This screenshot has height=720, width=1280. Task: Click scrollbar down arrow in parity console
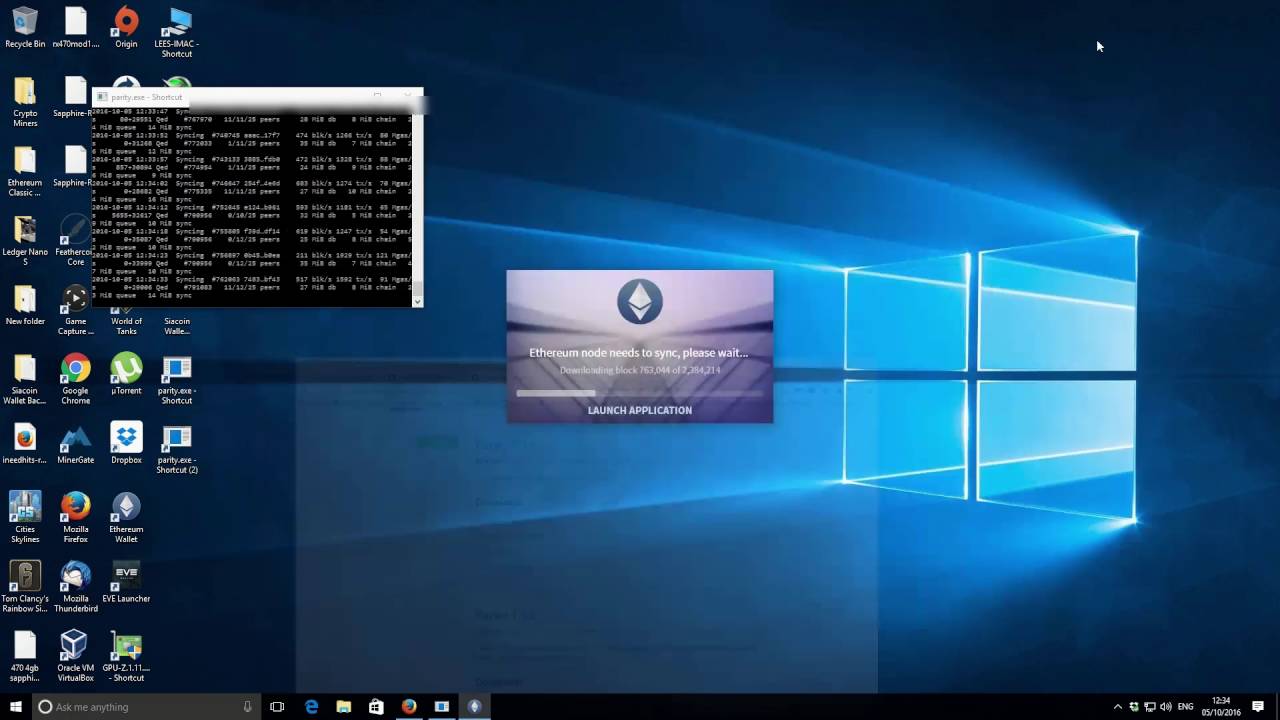(418, 301)
